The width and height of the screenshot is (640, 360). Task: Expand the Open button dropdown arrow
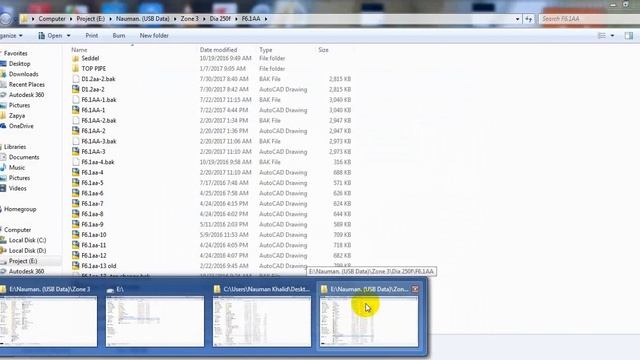click(68, 36)
